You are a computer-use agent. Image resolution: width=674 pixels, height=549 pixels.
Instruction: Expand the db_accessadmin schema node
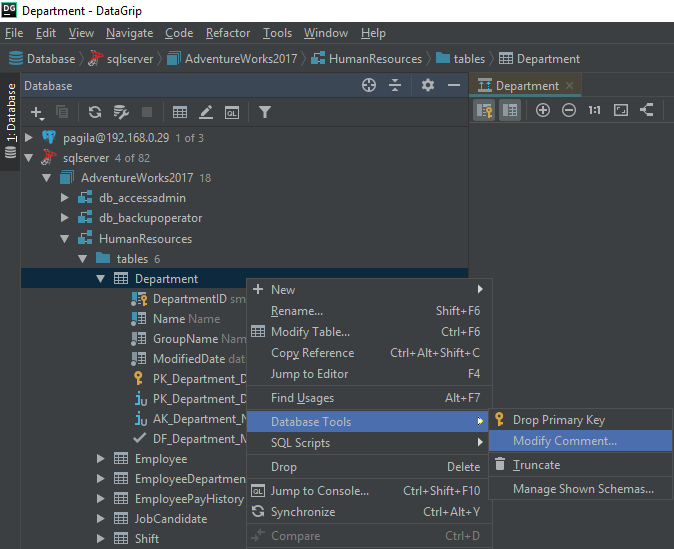coord(65,198)
